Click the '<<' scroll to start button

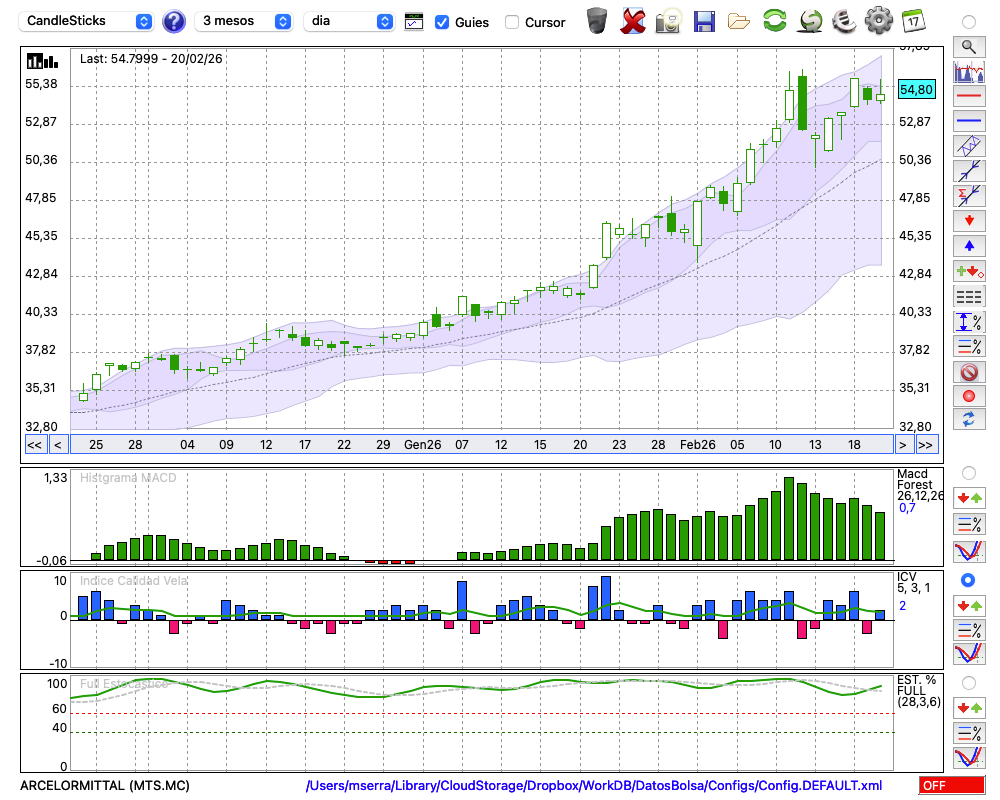click(34, 444)
